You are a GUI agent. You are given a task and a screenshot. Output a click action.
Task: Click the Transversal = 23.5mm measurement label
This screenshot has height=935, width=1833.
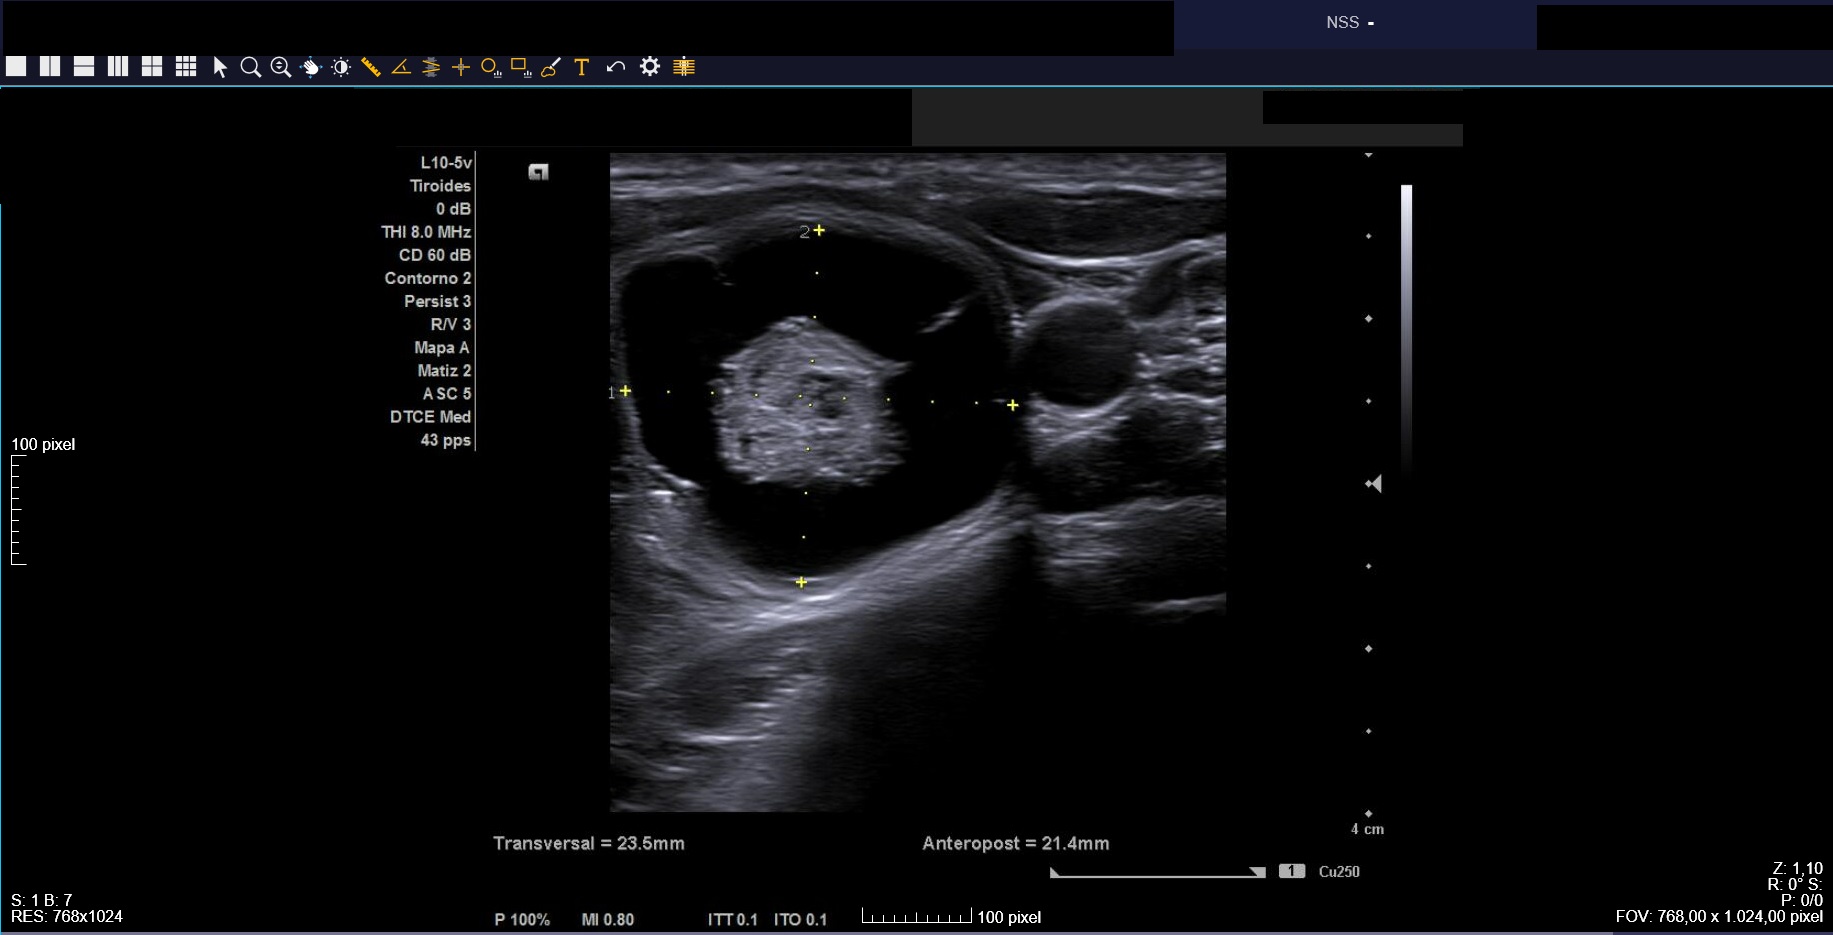point(589,843)
